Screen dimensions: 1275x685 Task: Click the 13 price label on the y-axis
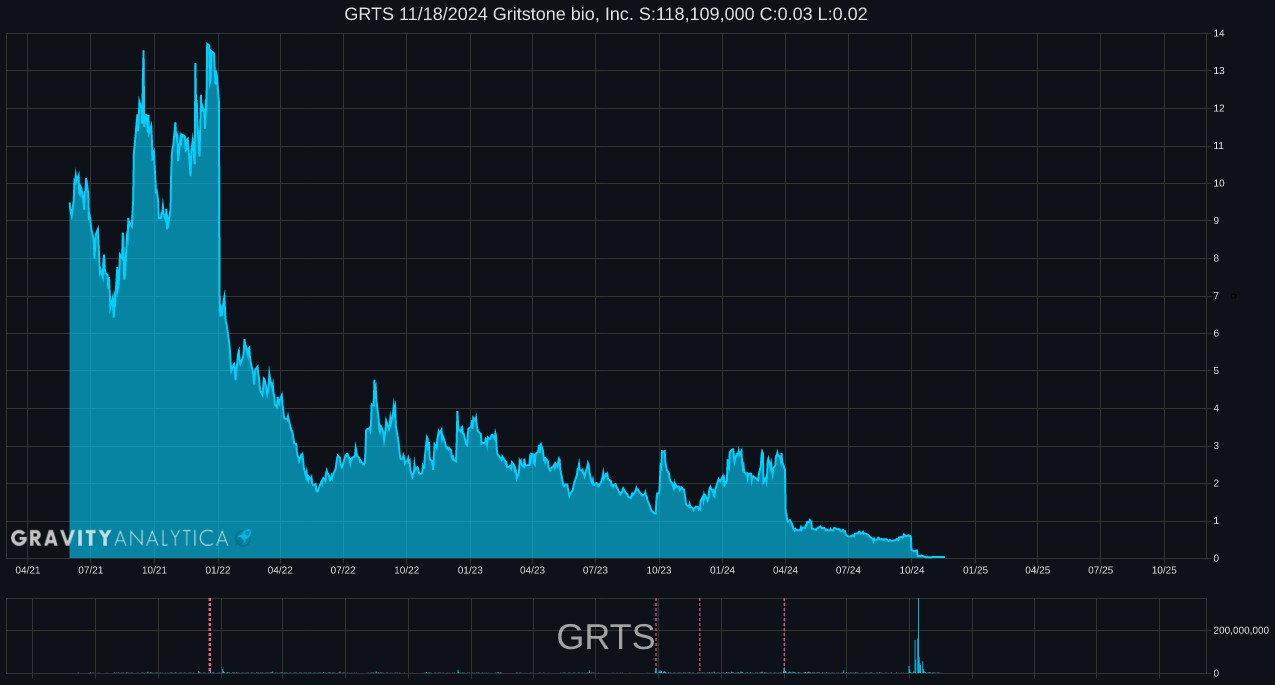click(1219, 71)
